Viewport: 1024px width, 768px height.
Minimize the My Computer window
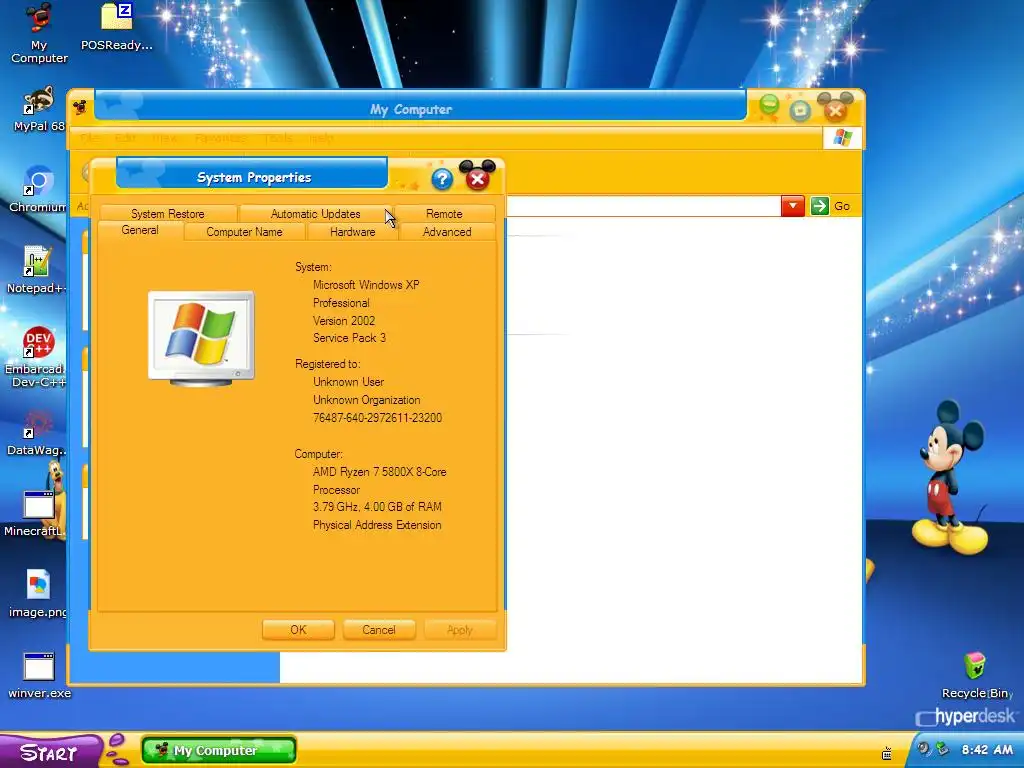(769, 106)
